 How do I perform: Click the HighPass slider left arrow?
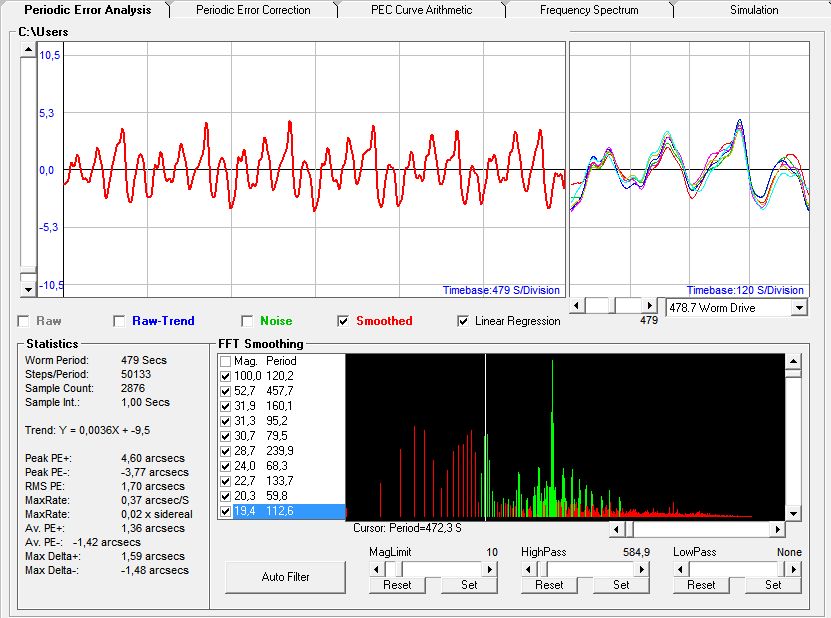pyautogui.click(x=527, y=569)
